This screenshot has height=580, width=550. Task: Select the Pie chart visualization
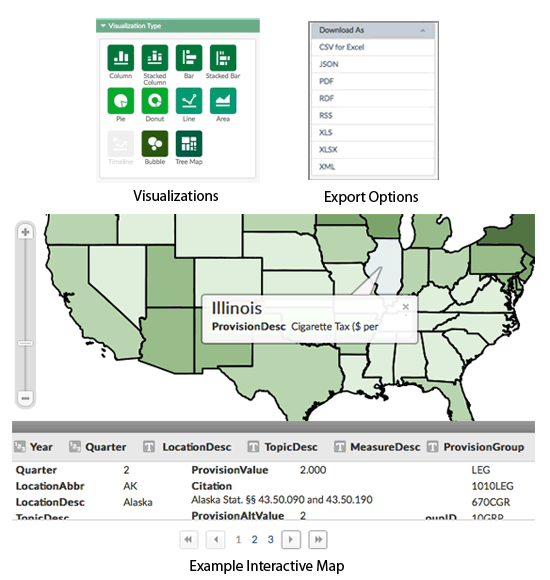(x=121, y=101)
